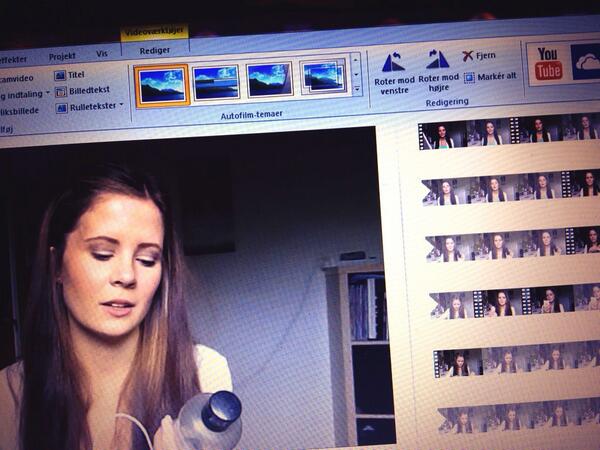Viewport: 600px width, 450px height.
Task: Click the Rulletekster icon
Action: 62,108
